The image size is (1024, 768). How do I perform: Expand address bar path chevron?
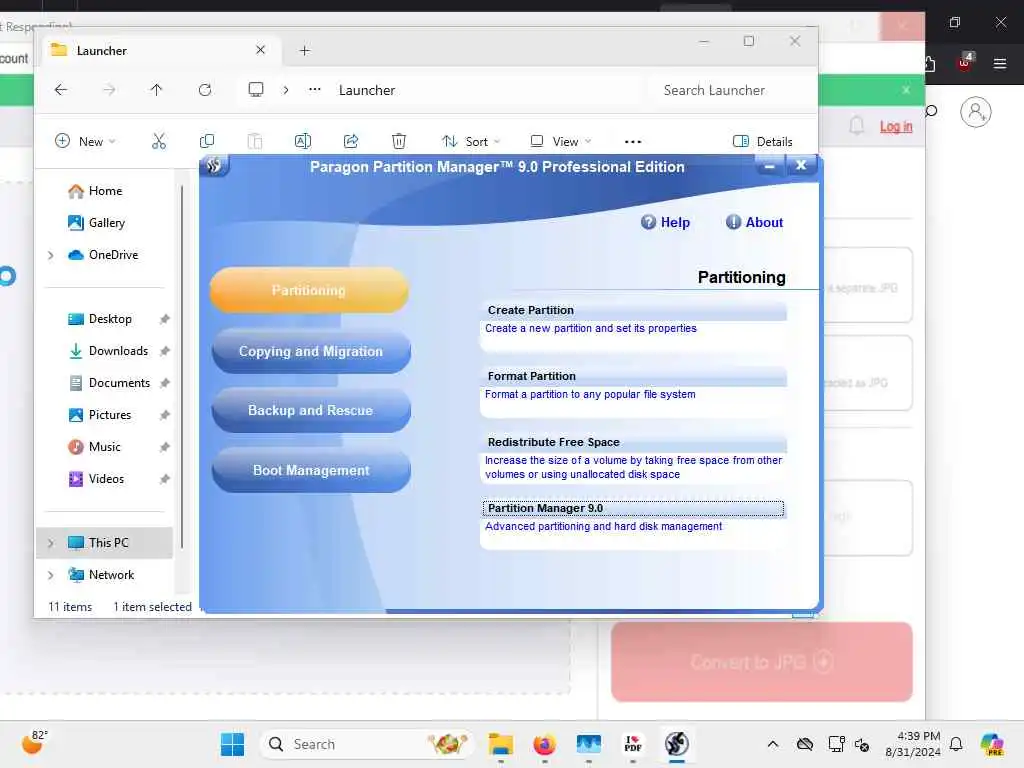pos(285,90)
